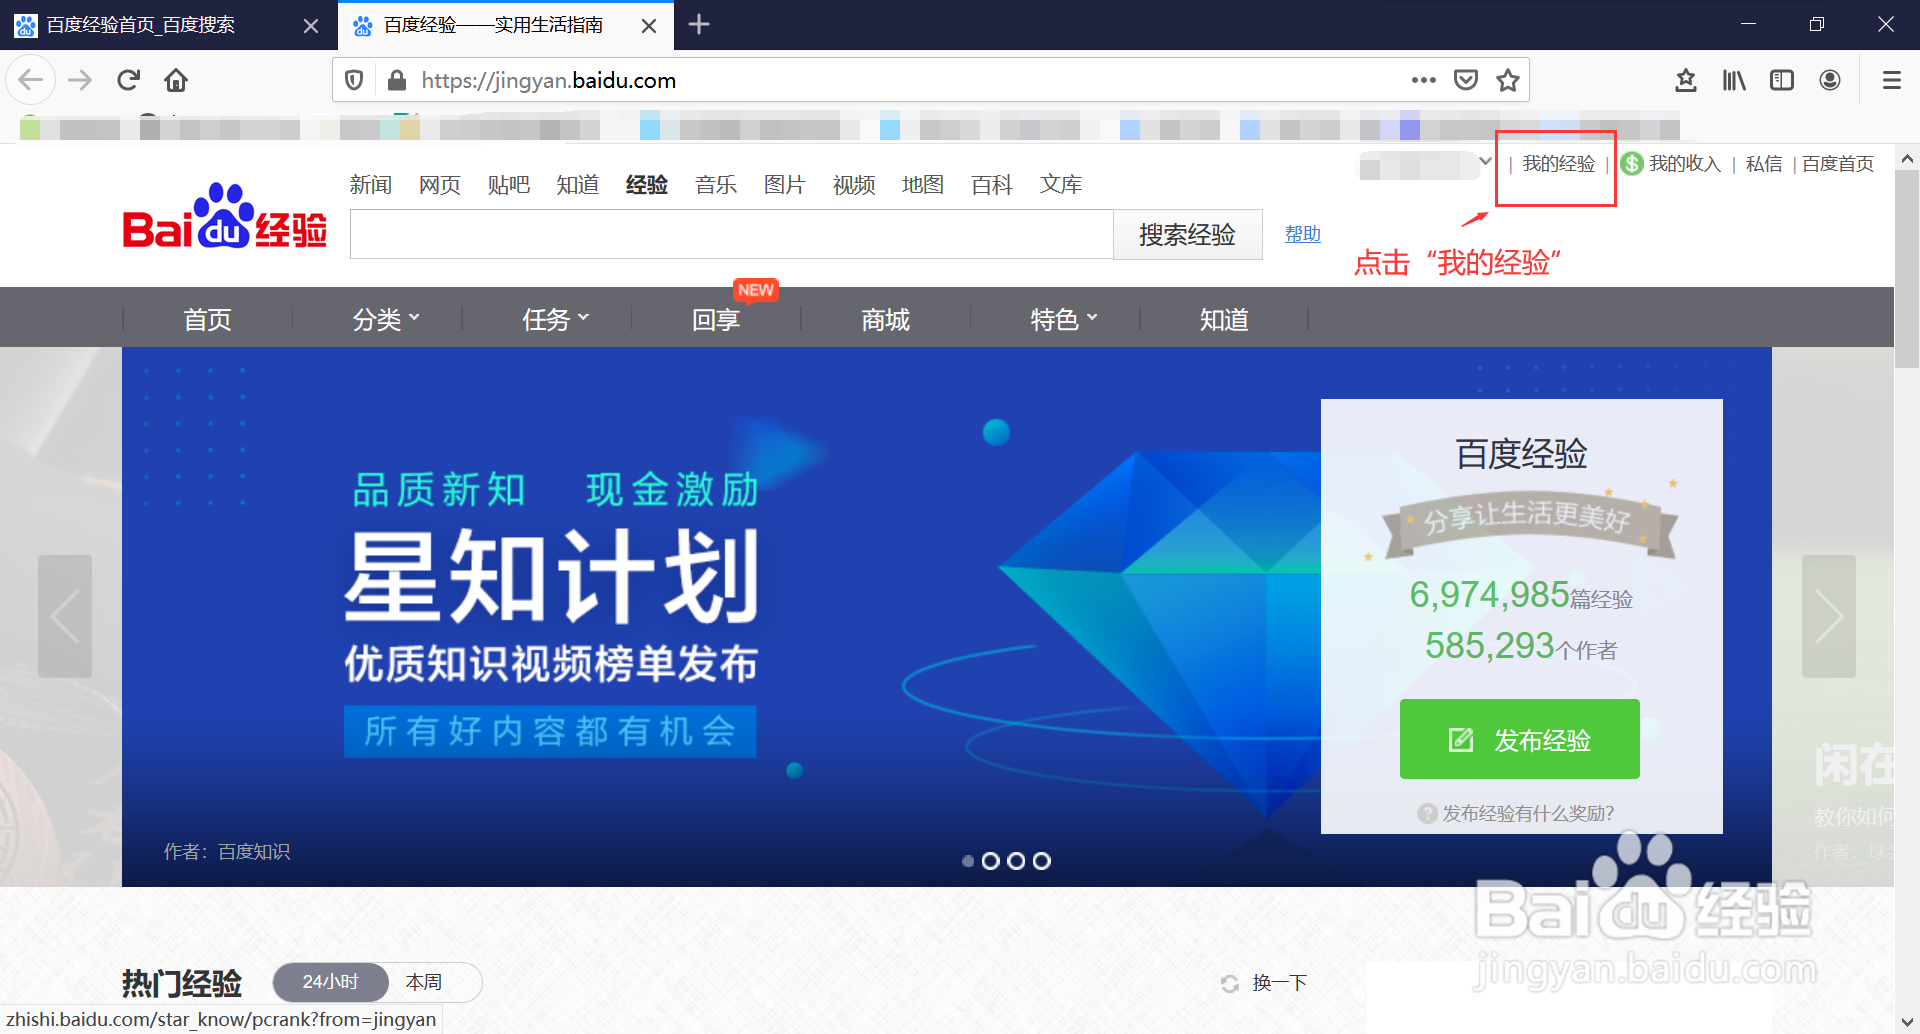Click the browser back arrow

click(x=31, y=80)
